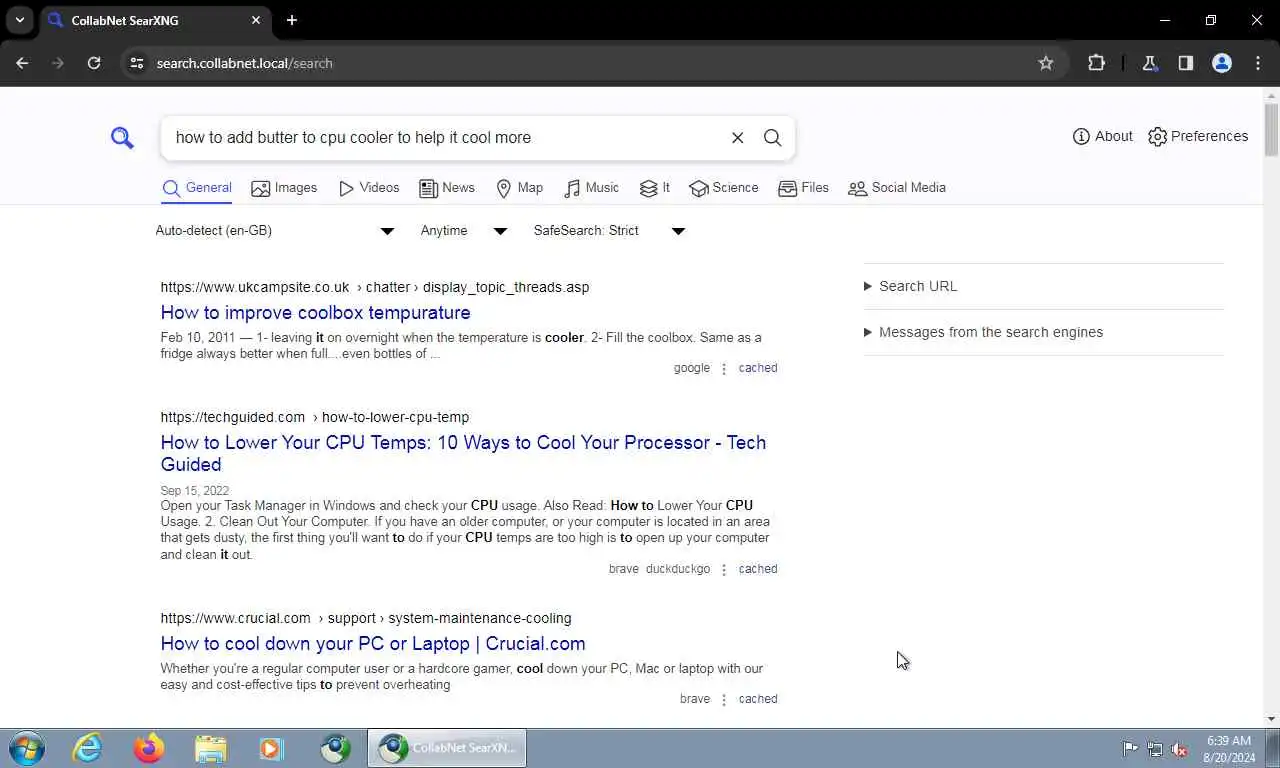
Task: Launch Internet Explorer from taskbar
Action: tap(88, 748)
